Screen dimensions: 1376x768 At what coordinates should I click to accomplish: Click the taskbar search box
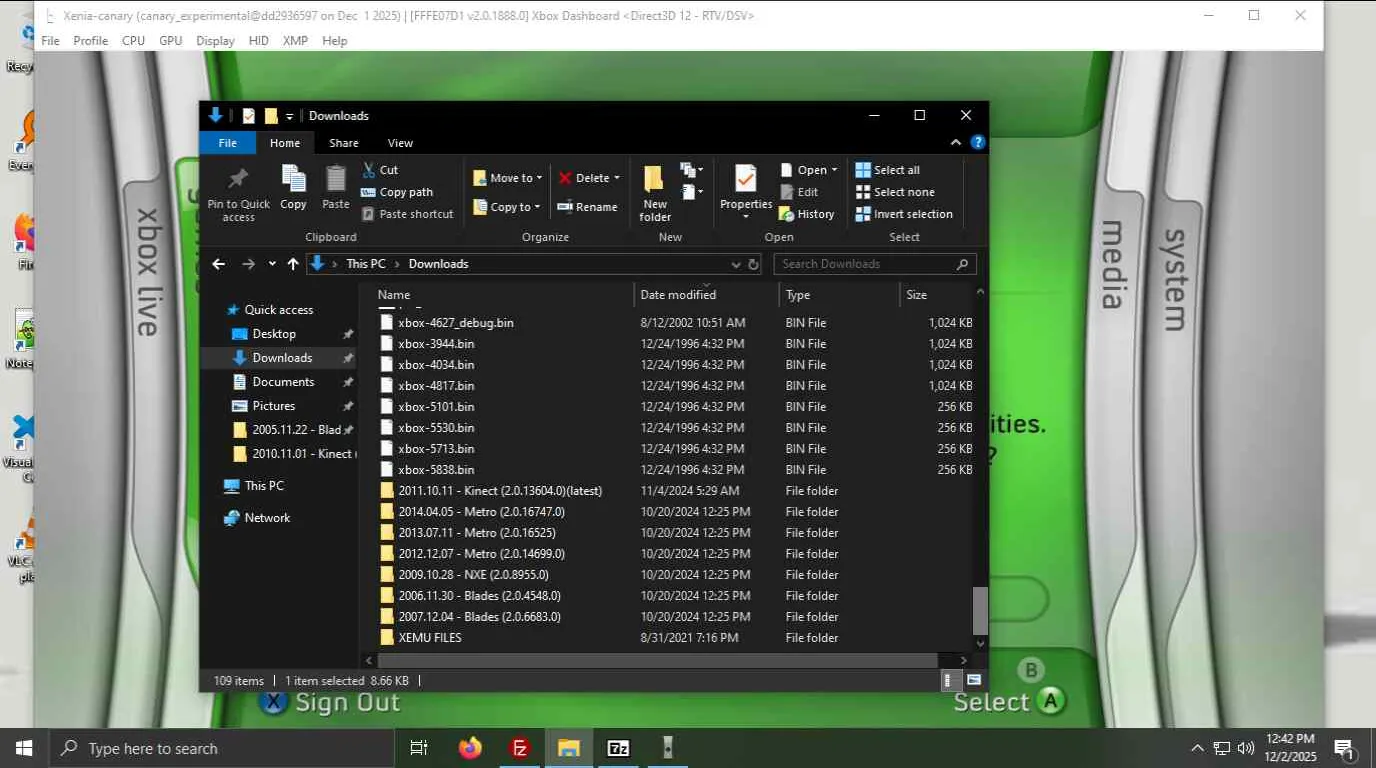[x=221, y=748]
